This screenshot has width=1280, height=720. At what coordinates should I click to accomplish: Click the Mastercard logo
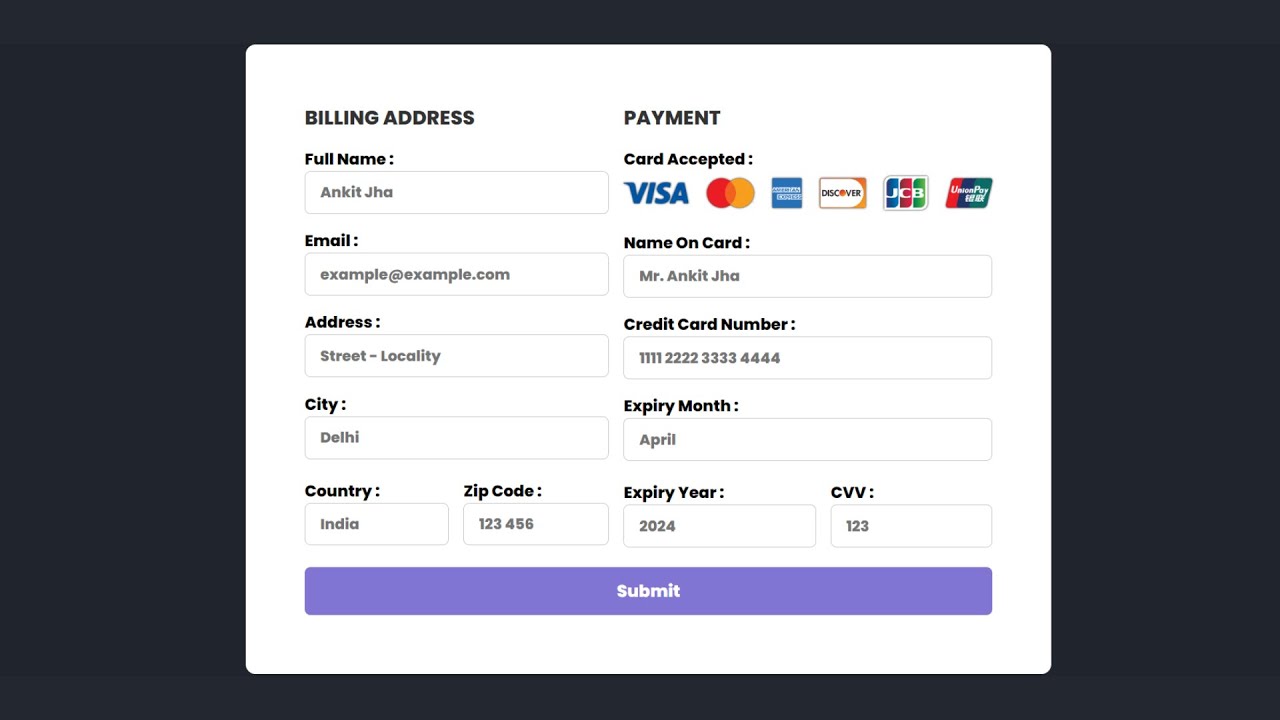[x=730, y=193]
